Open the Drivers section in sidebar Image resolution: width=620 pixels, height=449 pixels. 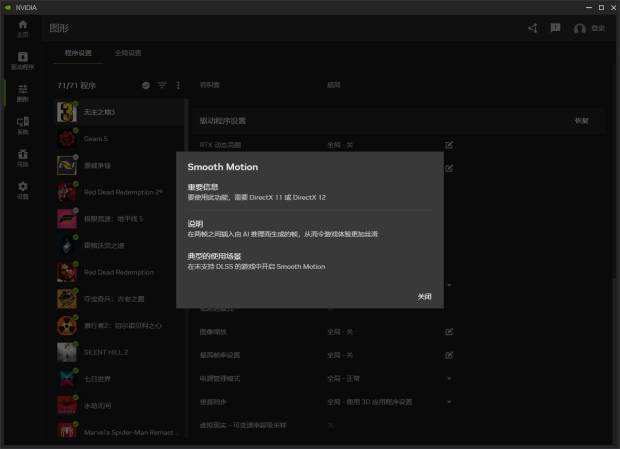[x=23, y=60]
